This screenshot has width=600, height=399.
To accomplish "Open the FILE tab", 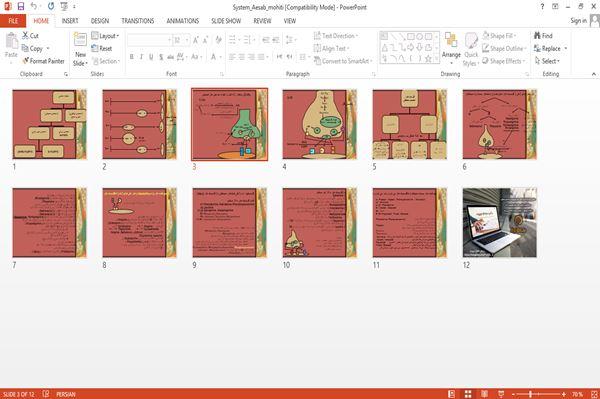I will [13, 21].
